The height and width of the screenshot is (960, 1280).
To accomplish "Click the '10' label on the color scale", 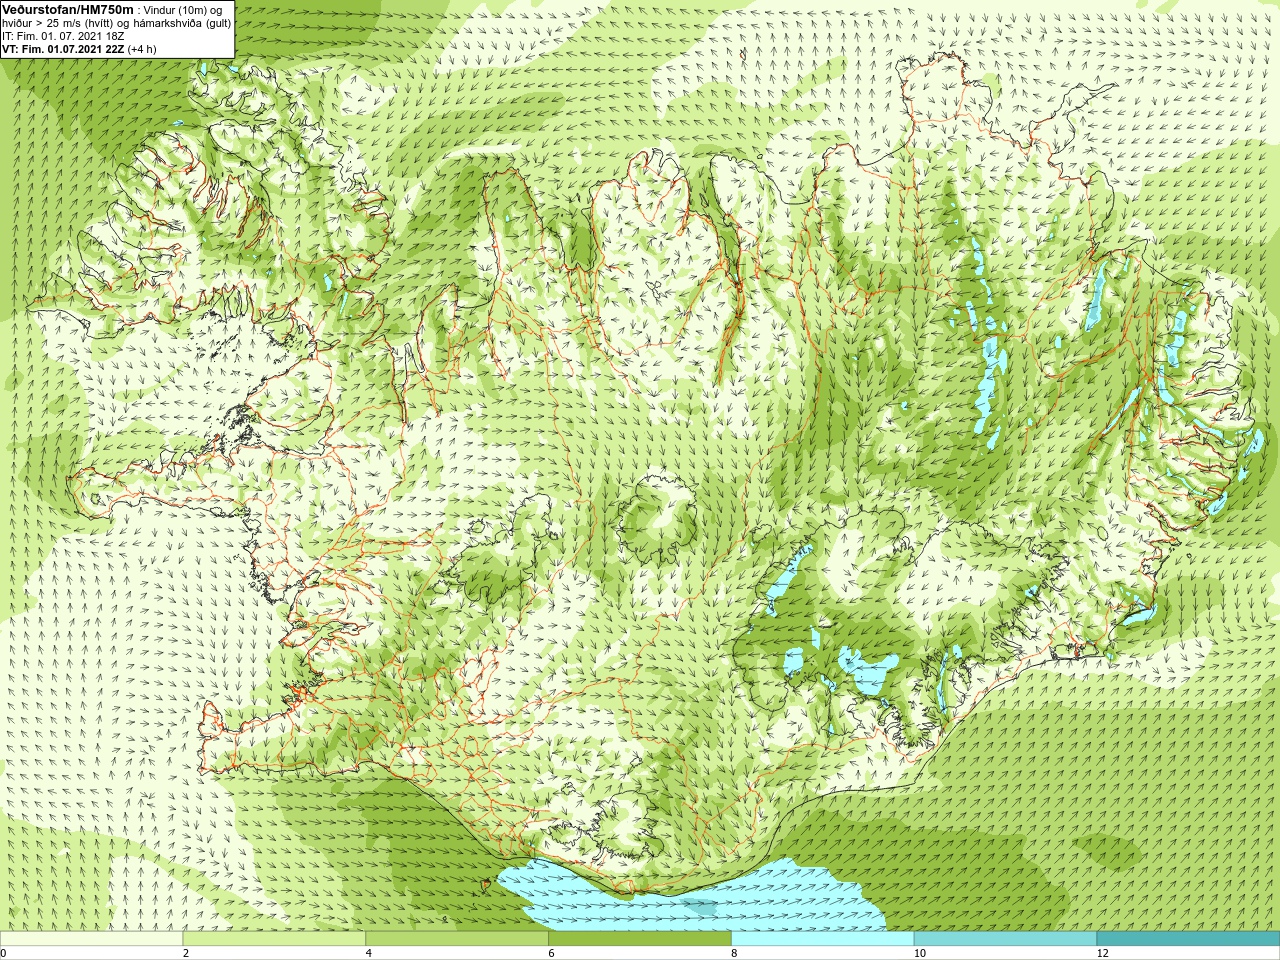I will pyautogui.click(x=919, y=953).
